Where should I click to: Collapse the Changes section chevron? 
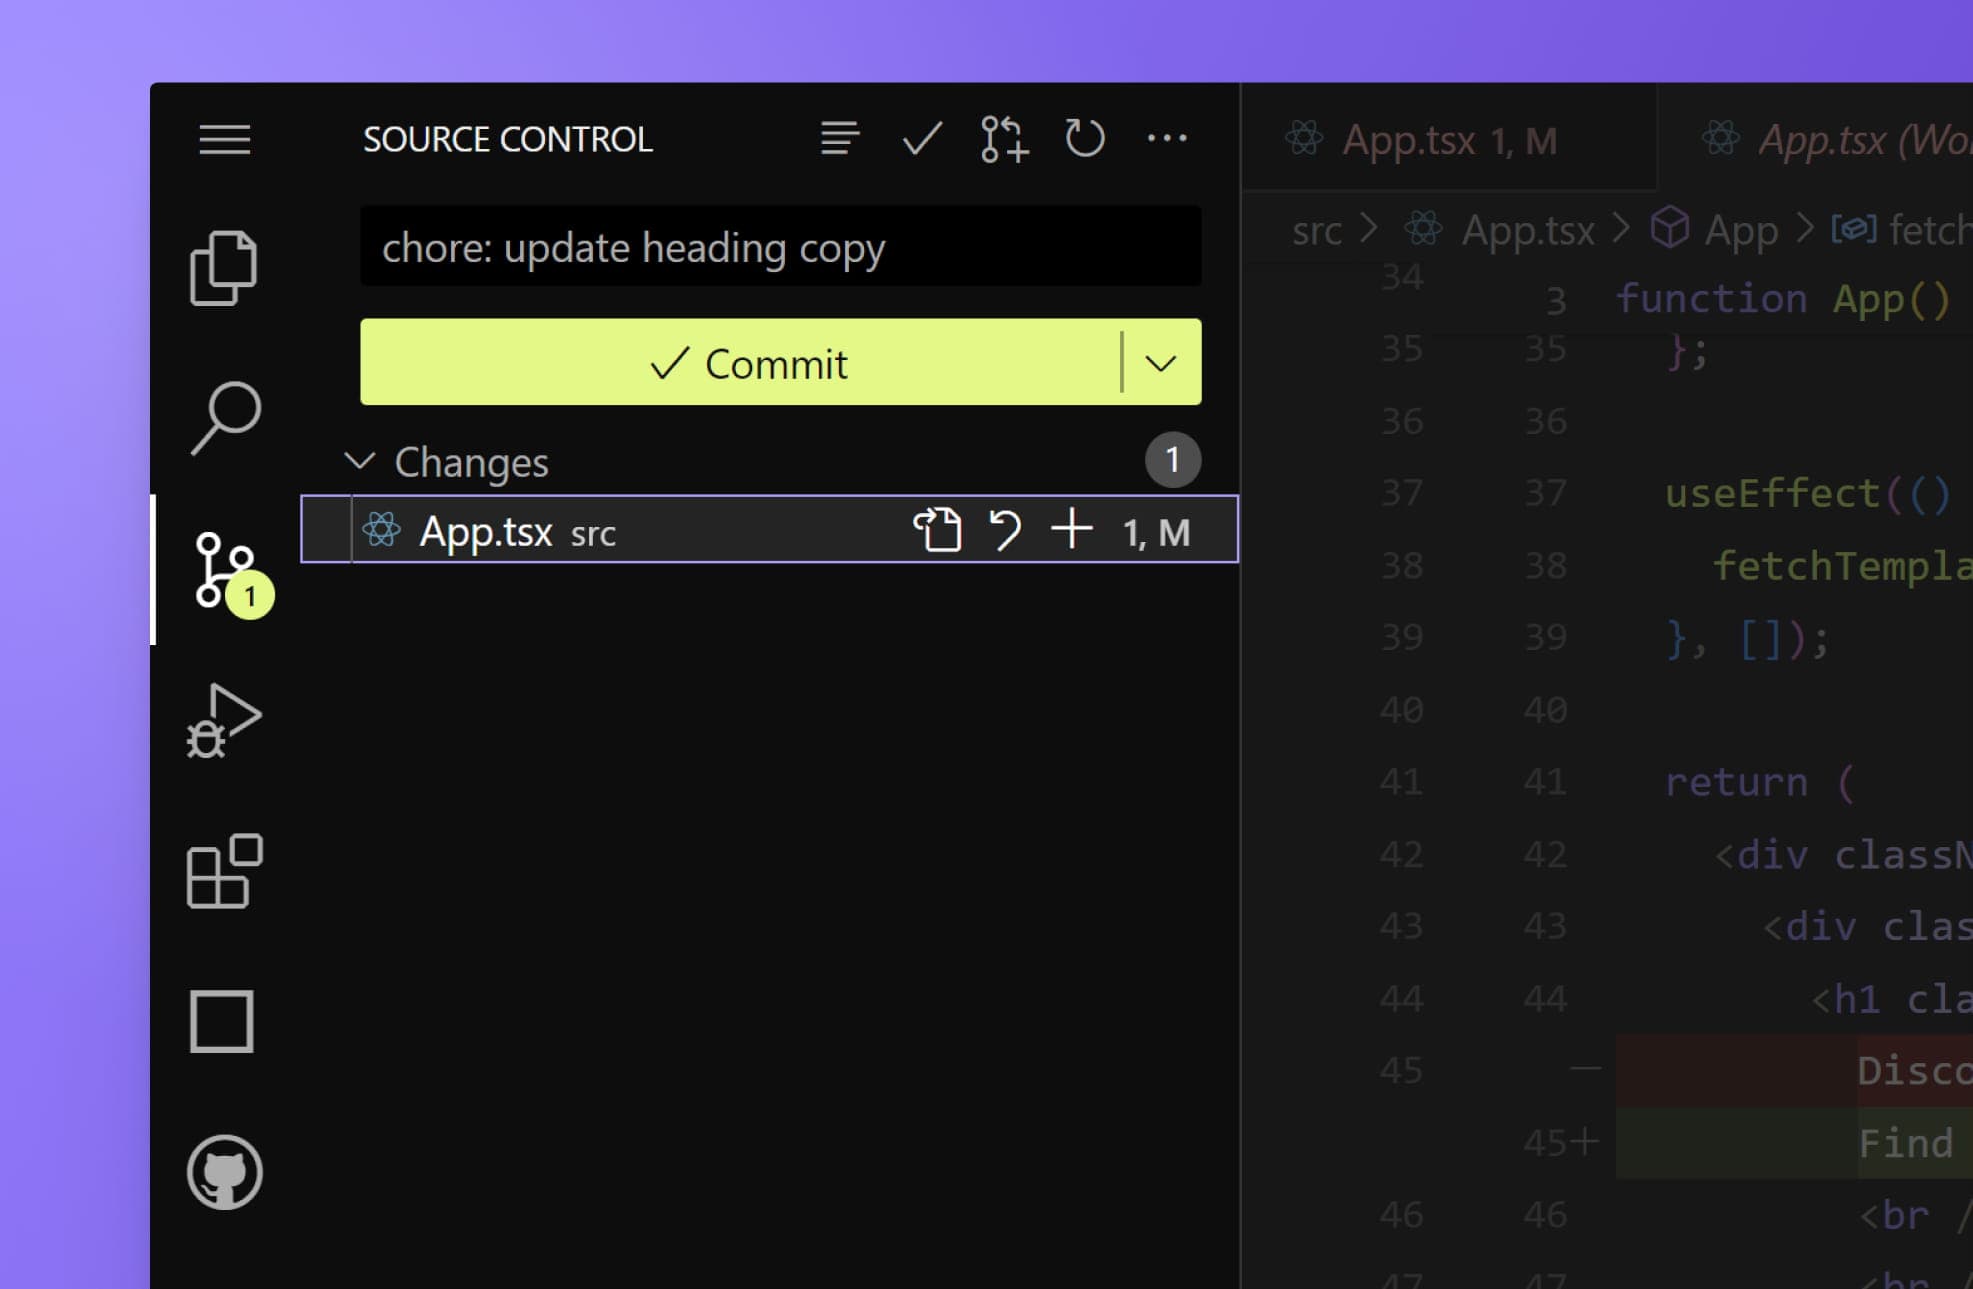pos(360,462)
